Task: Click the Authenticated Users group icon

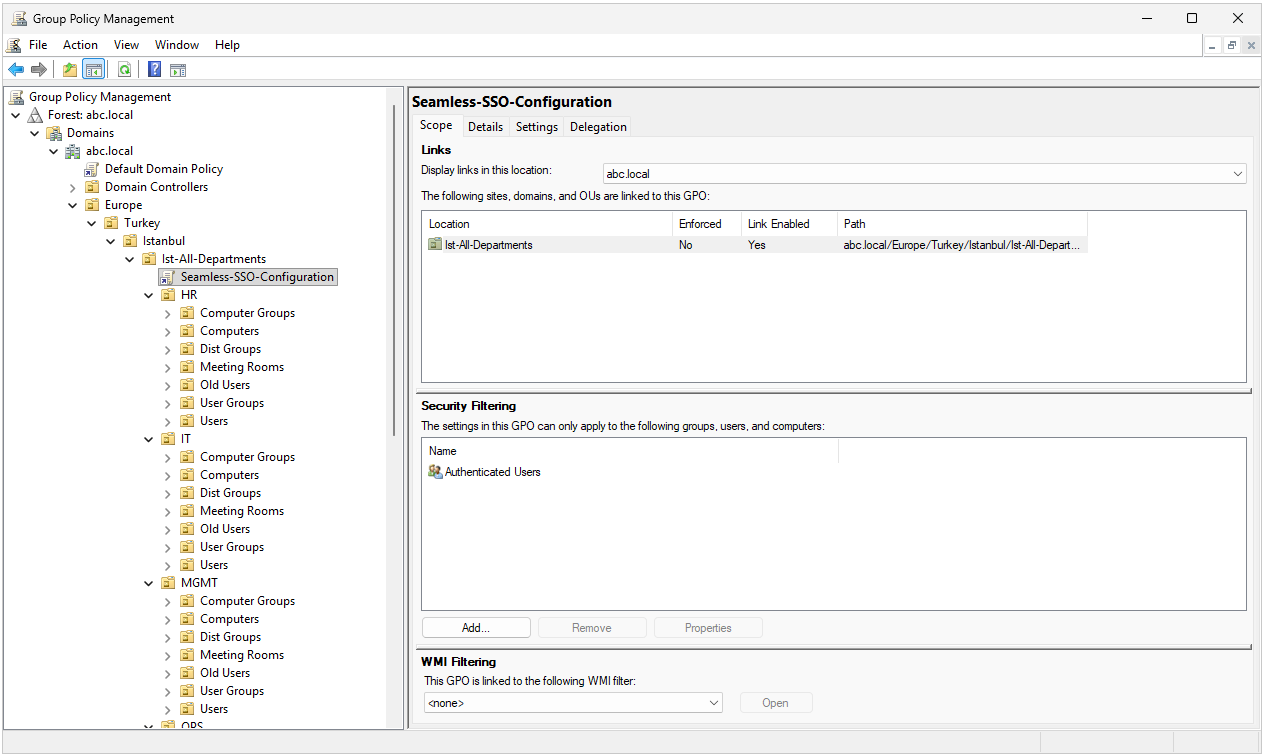Action: pos(435,472)
